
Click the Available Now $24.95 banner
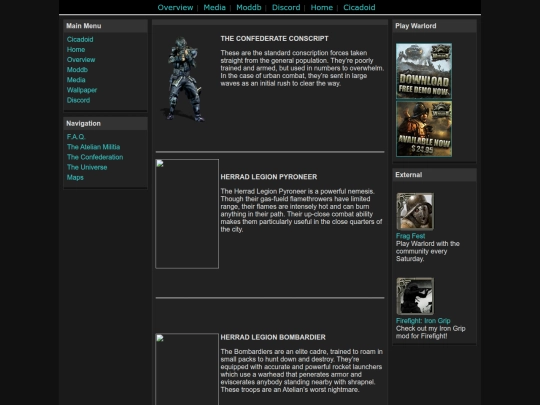[424, 129]
